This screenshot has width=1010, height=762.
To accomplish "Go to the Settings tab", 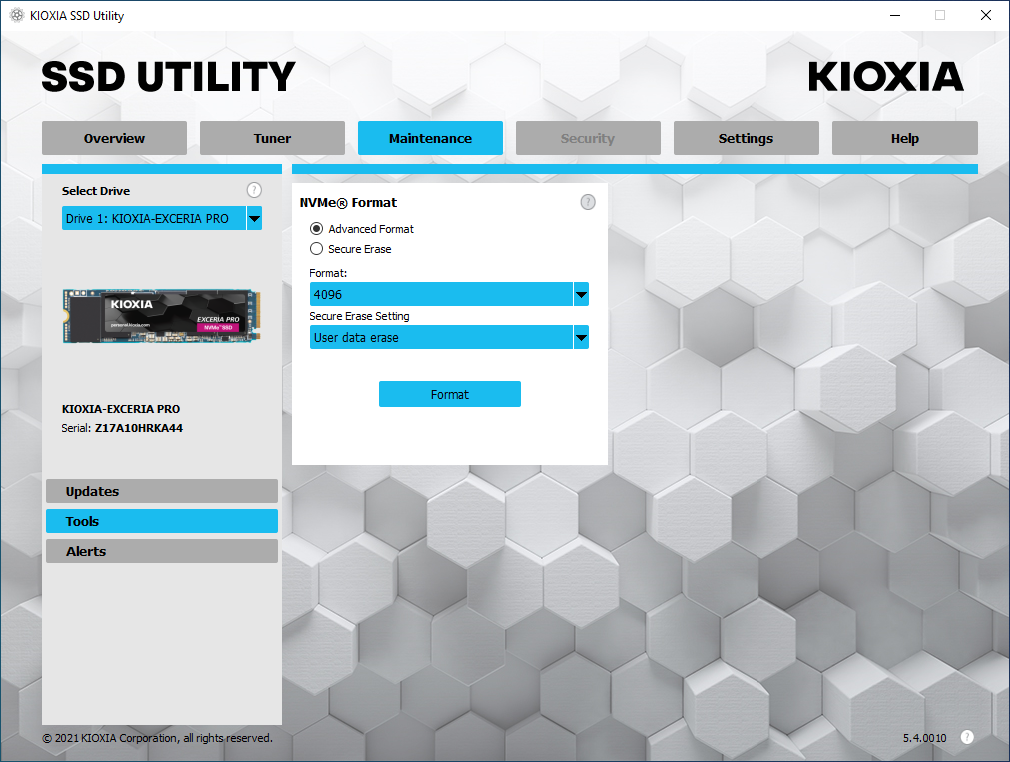I will 746,138.
